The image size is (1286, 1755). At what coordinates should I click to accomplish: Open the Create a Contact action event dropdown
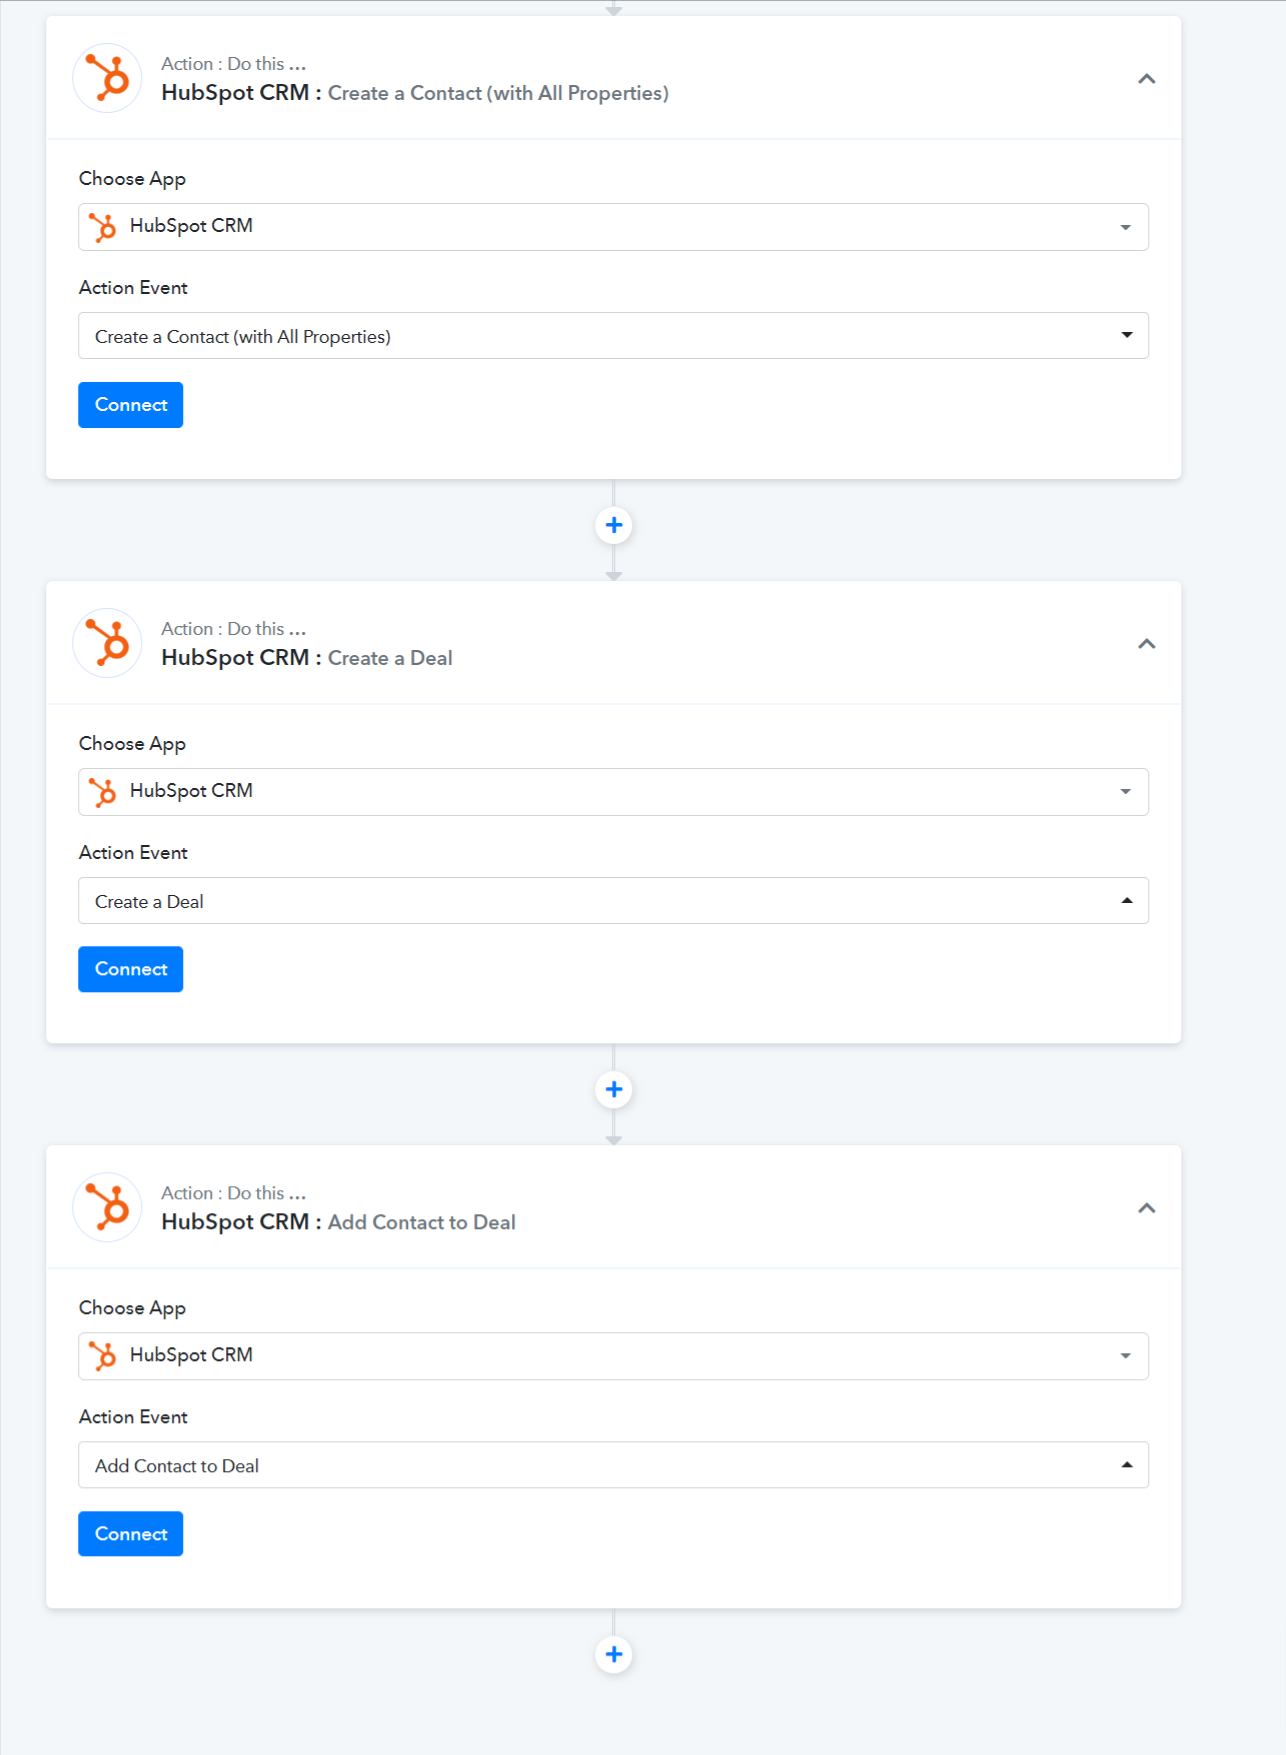click(x=613, y=336)
